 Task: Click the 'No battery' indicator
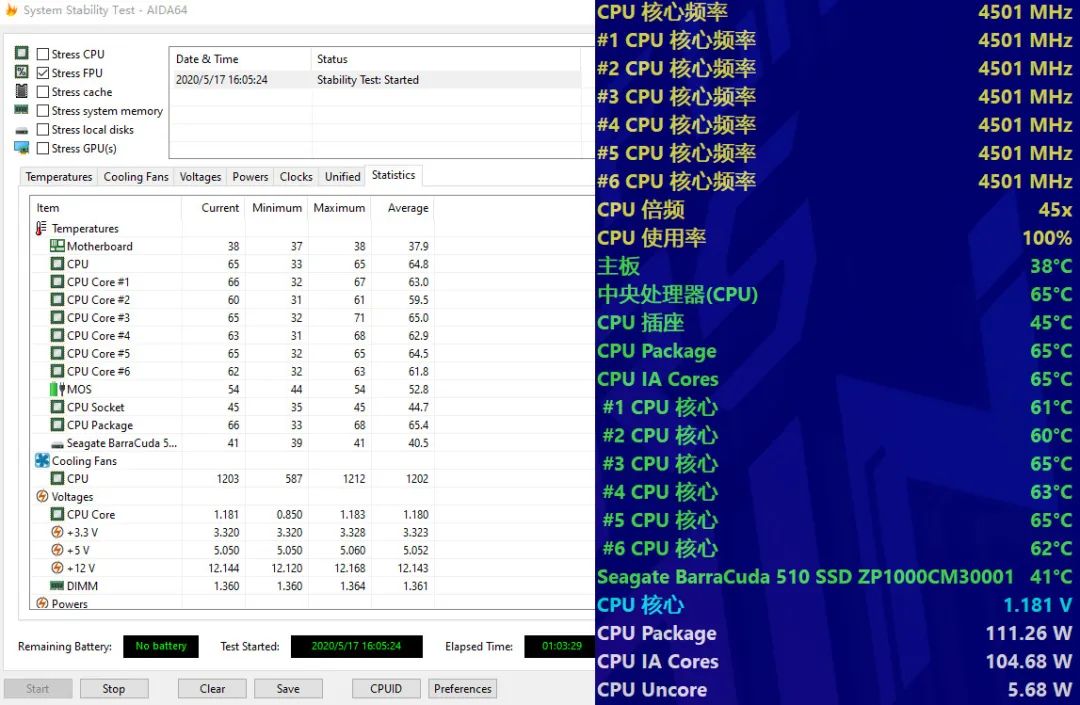pyautogui.click(x=161, y=646)
